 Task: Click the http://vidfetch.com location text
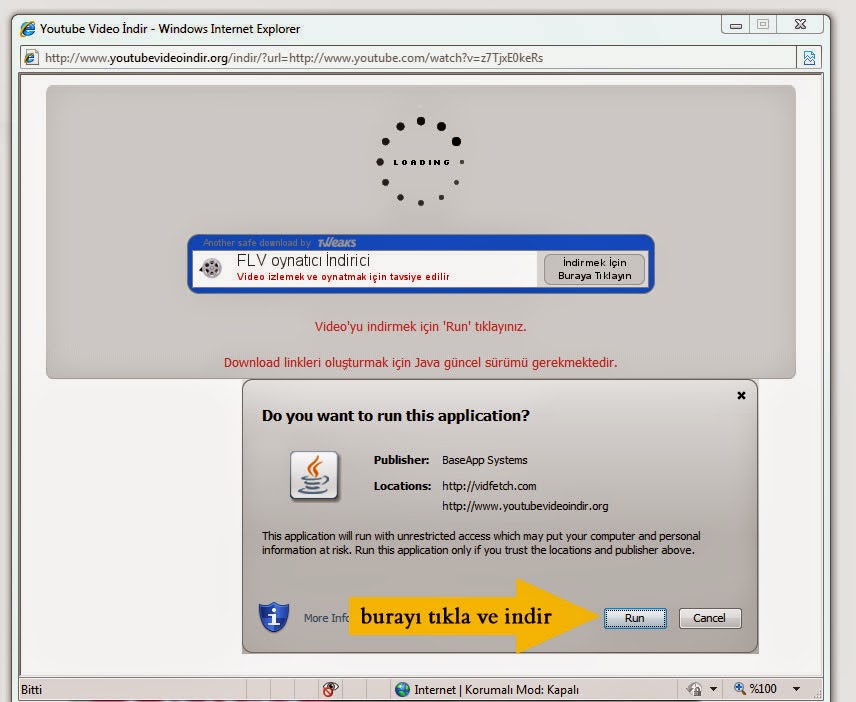[x=489, y=486]
